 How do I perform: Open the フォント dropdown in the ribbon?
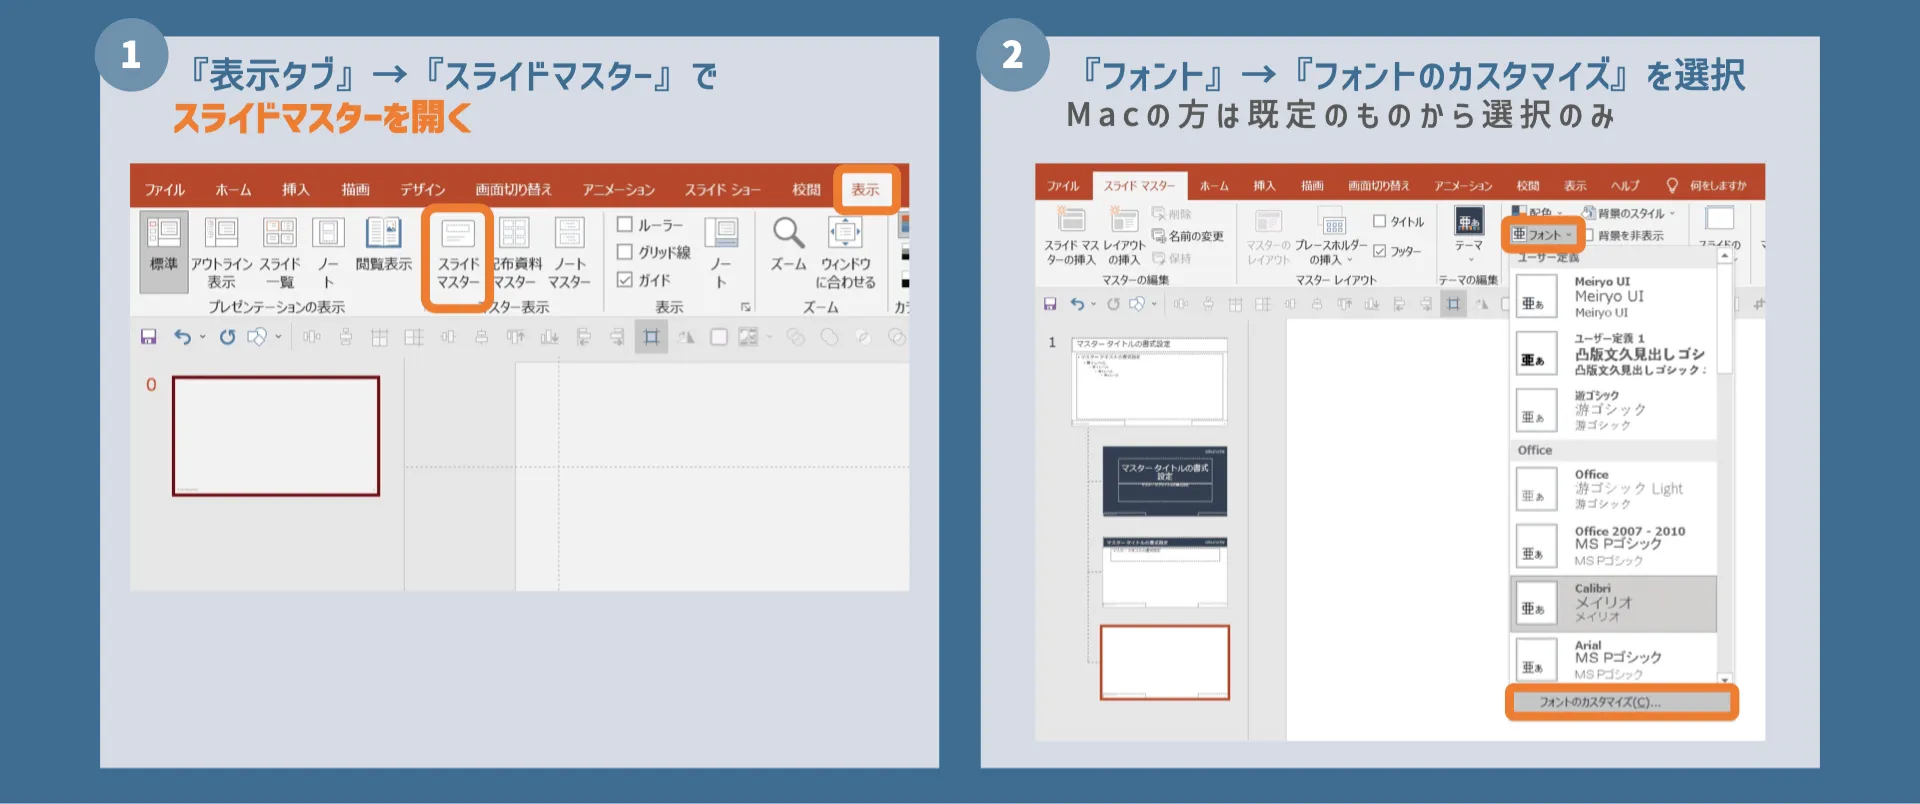point(1542,235)
